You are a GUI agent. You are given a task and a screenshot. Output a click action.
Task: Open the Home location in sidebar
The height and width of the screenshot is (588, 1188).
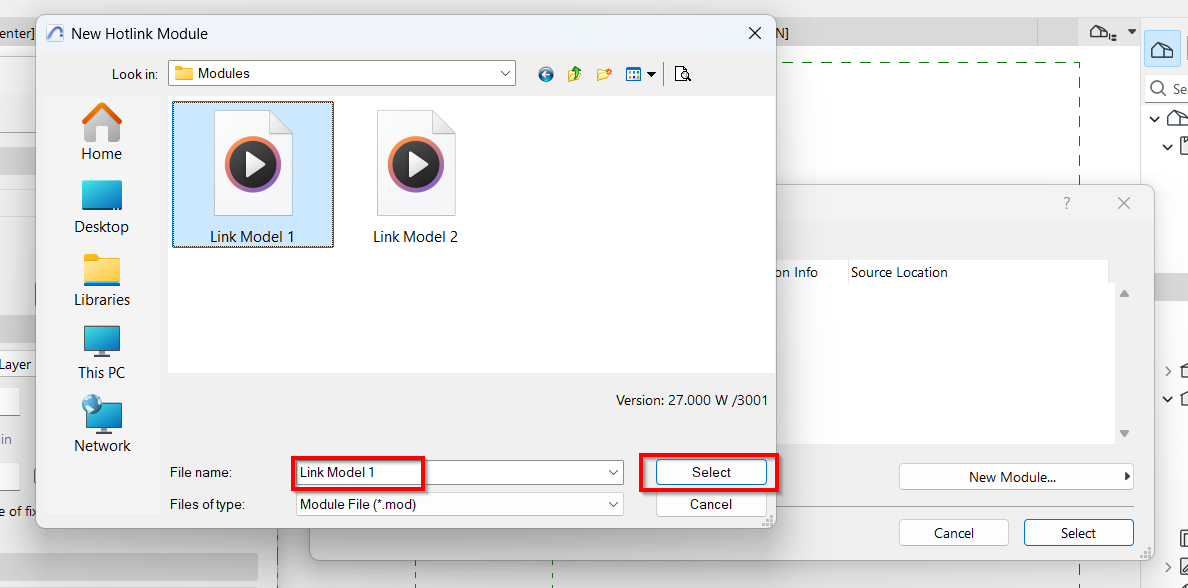(102, 132)
